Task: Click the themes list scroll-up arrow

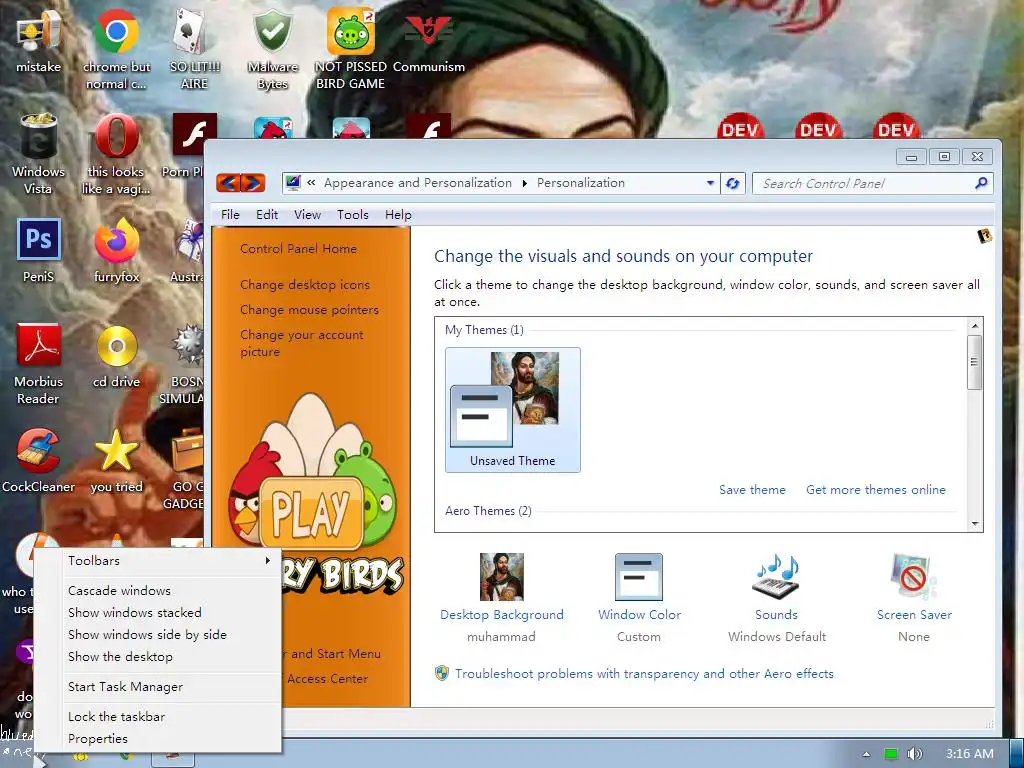Action: (x=974, y=326)
